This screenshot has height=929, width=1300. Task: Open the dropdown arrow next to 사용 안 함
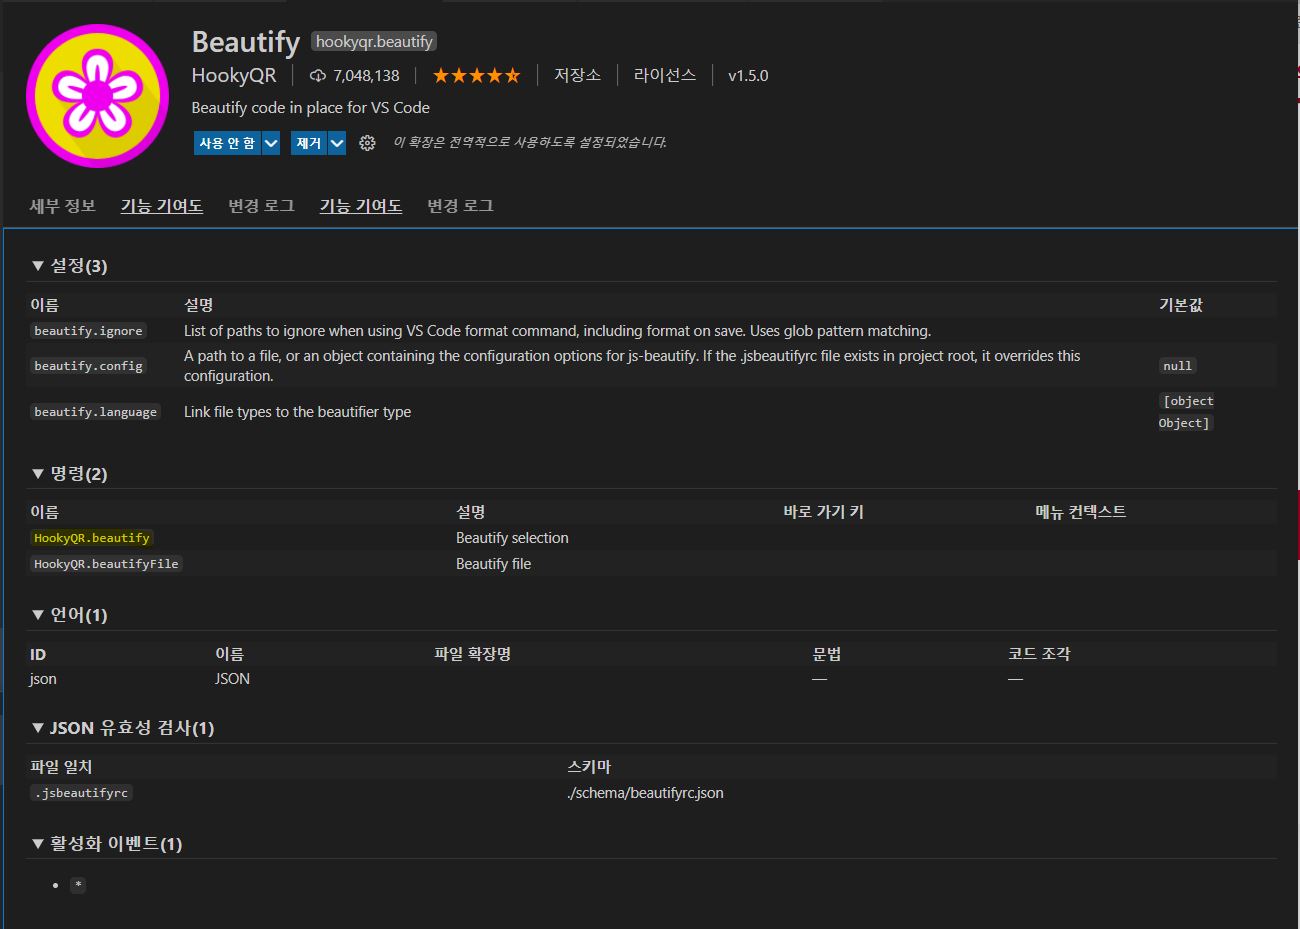pos(271,143)
